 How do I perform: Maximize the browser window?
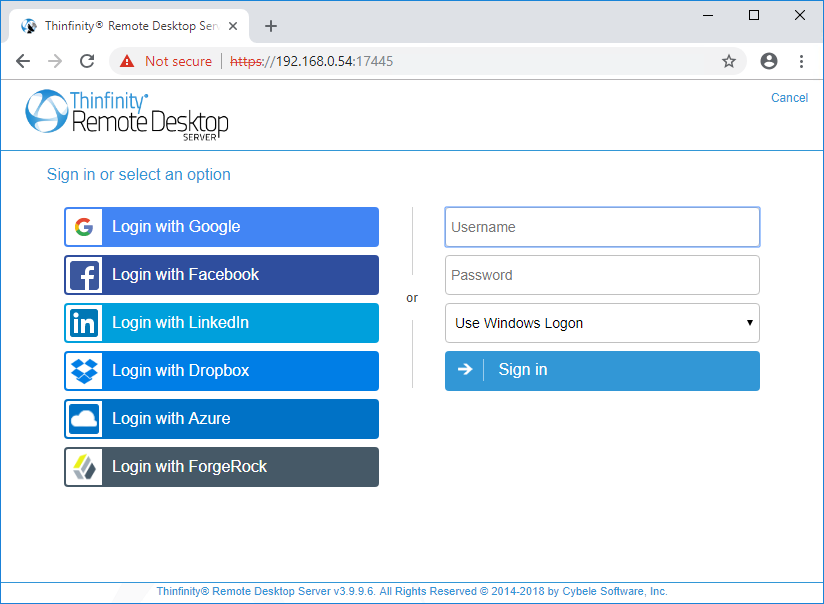tap(754, 15)
